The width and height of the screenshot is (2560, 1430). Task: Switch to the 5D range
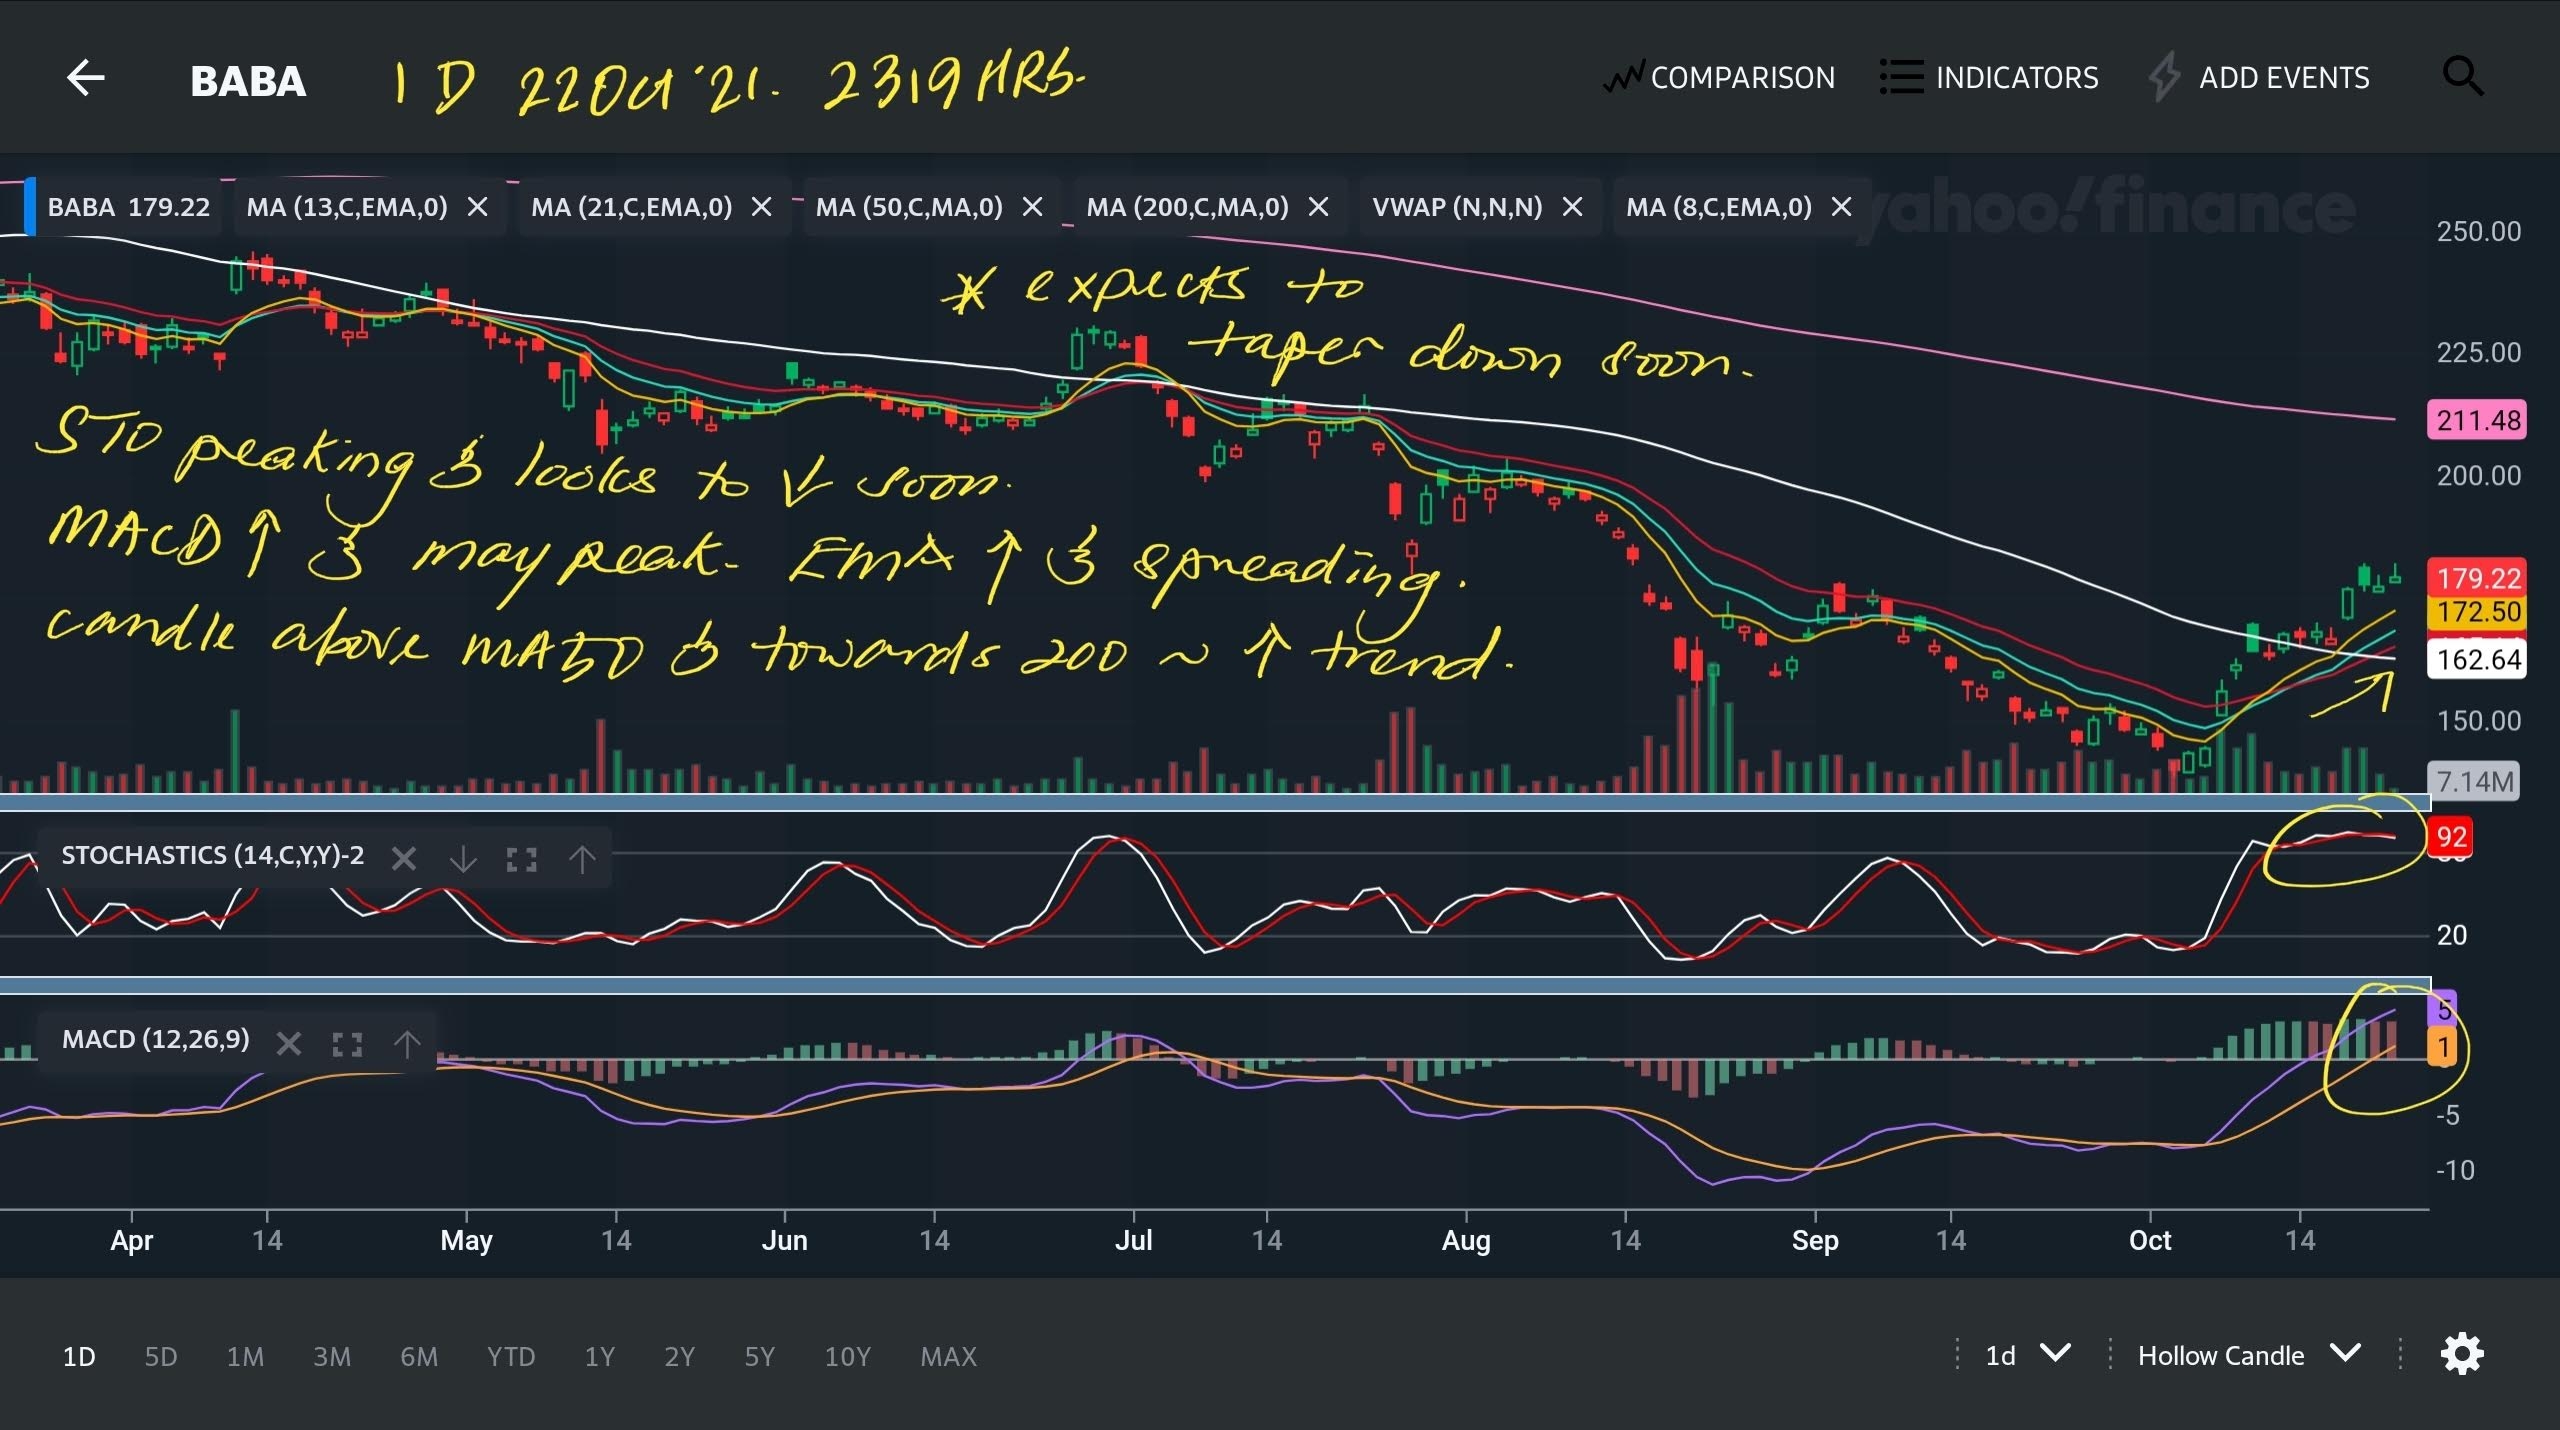coord(161,1356)
